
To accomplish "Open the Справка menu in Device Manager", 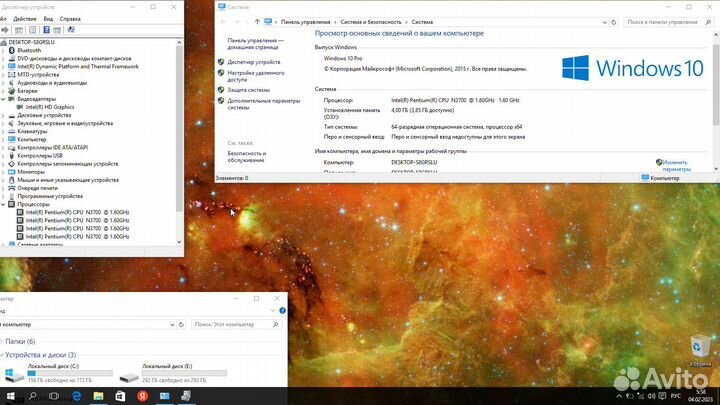I will click(x=70, y=19).
